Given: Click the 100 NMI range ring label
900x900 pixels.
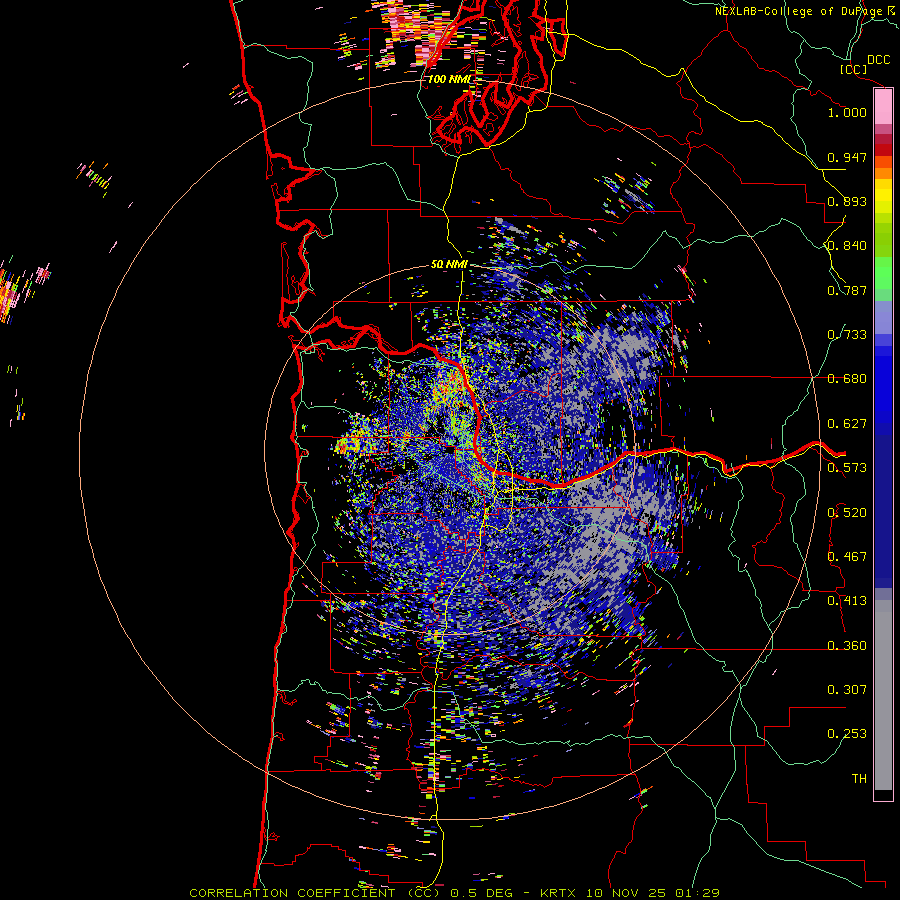Looking at the screenshot, I should click(448, 79).
